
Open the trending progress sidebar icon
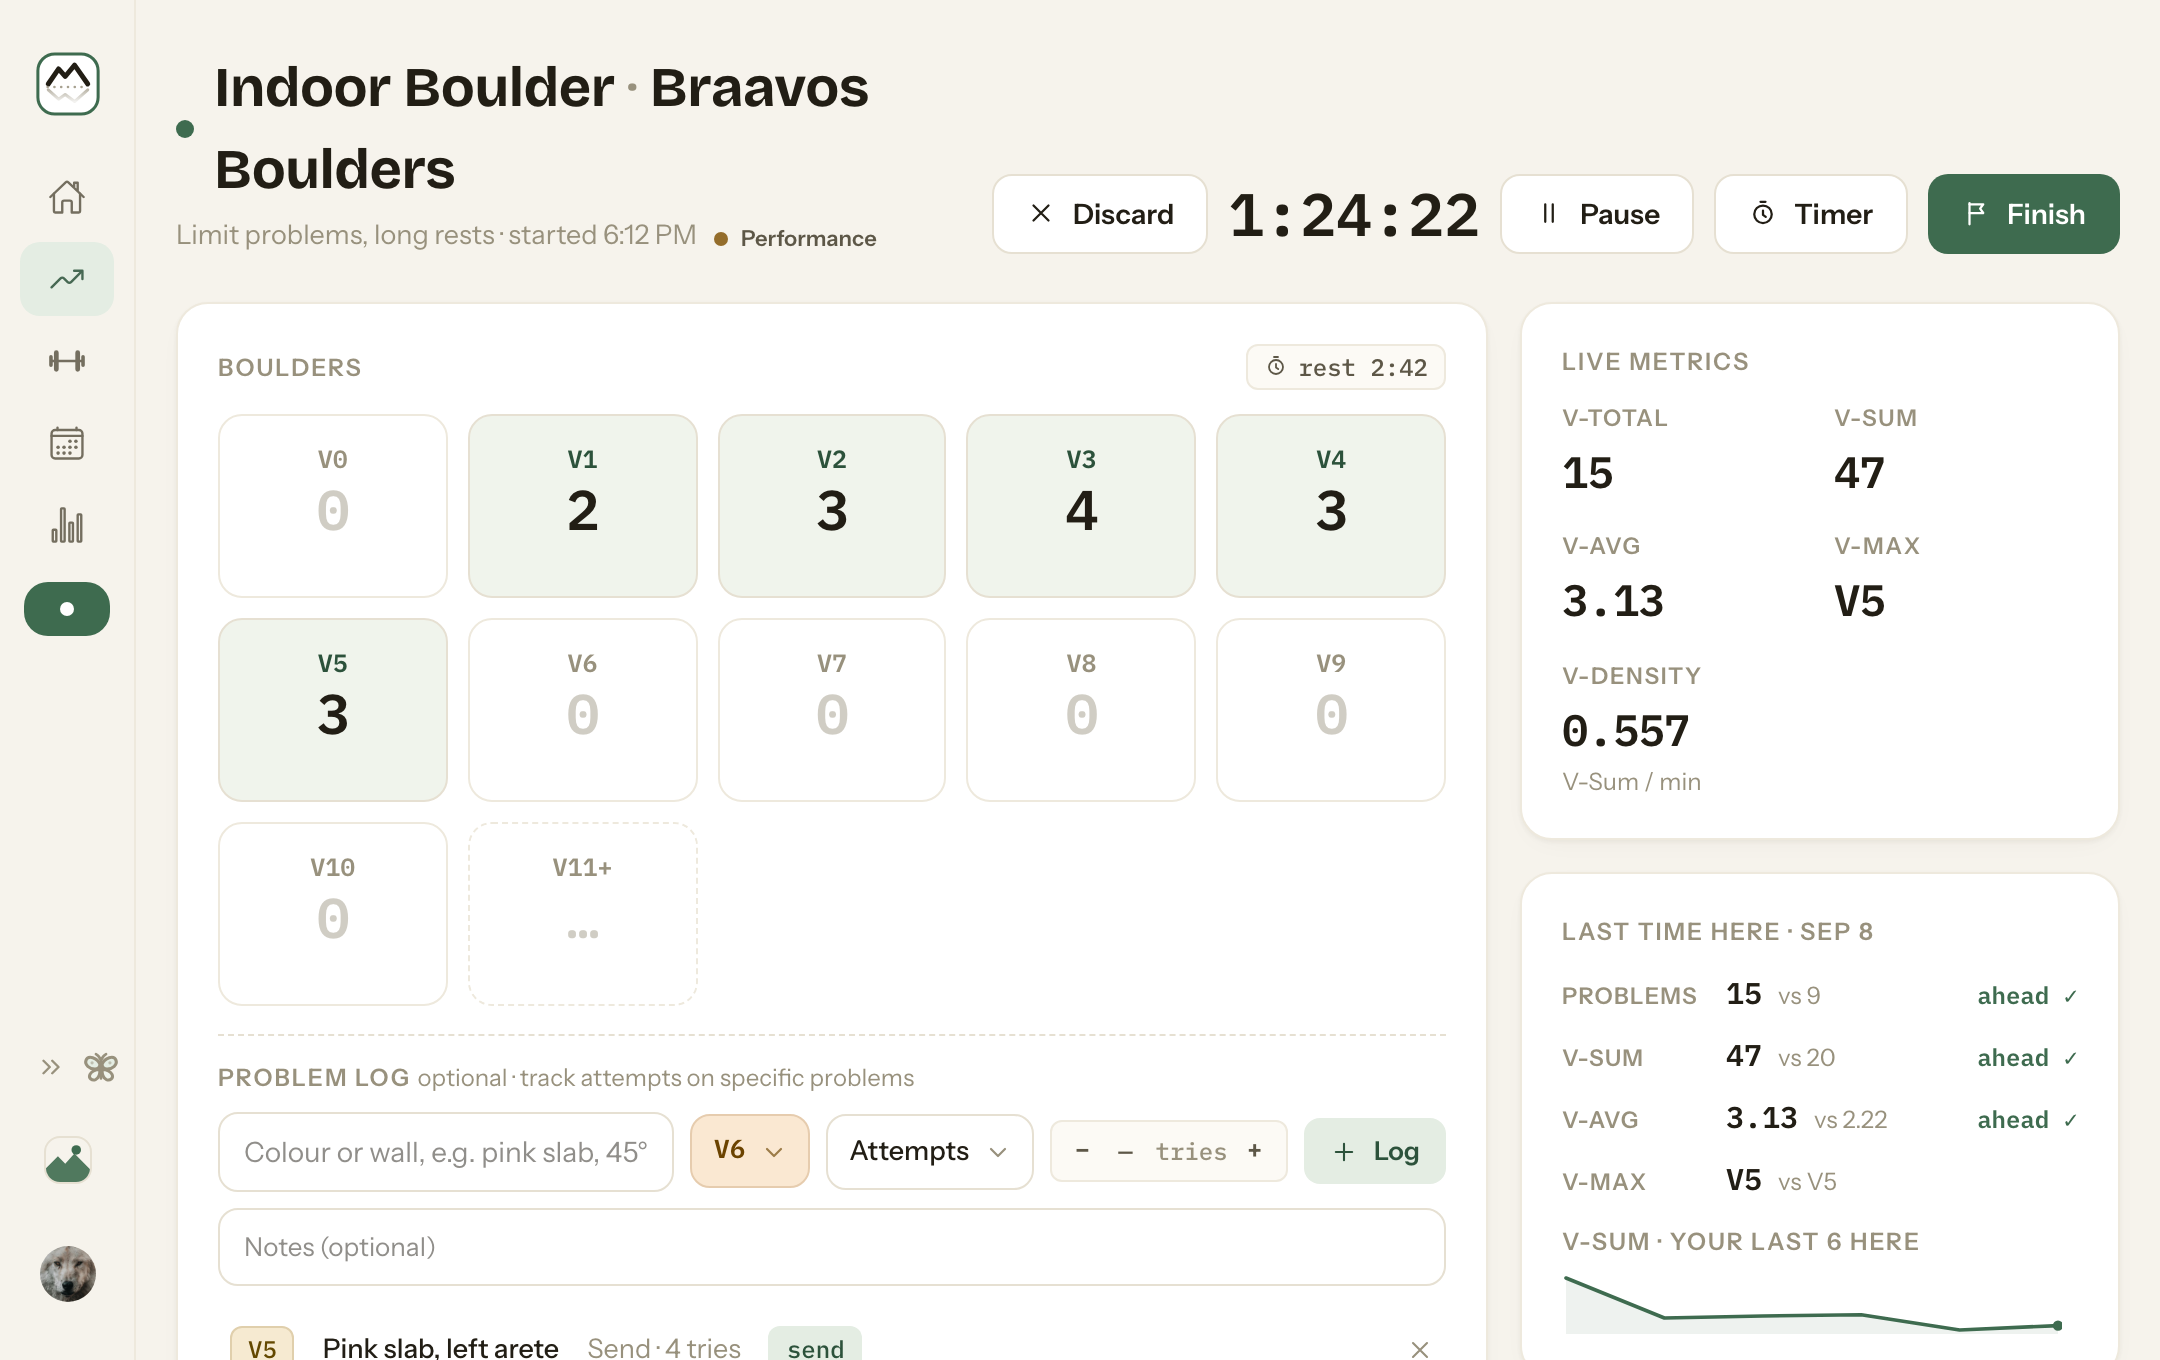click(67, 279)
